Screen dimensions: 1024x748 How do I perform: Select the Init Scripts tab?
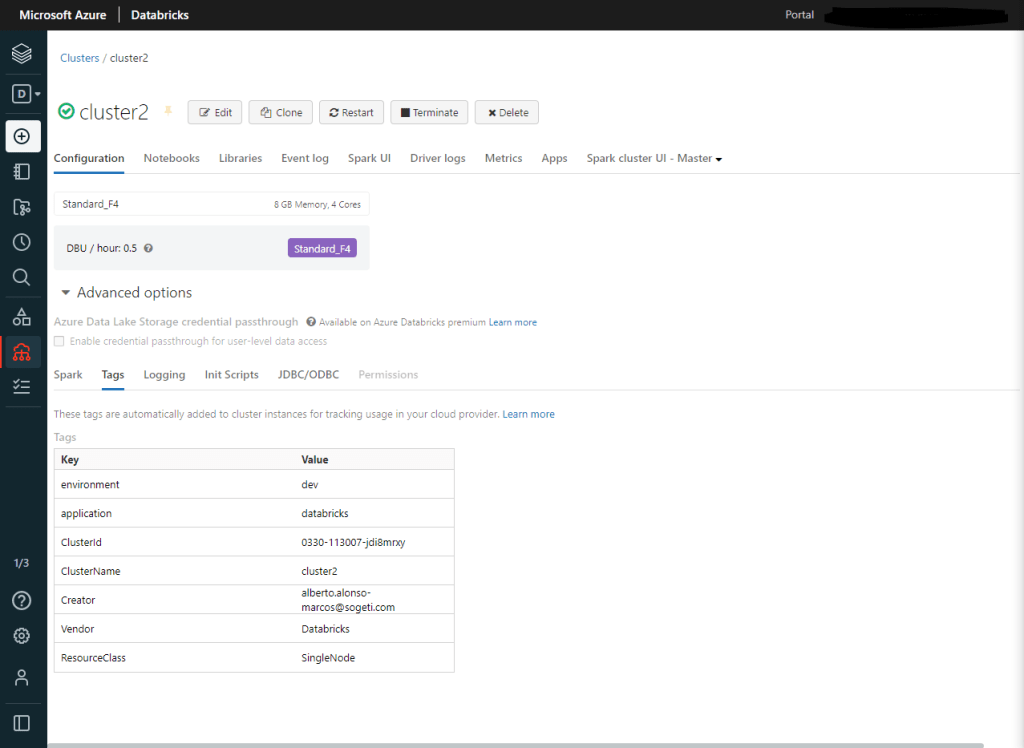pyautogui.click(x=231, y=374)
